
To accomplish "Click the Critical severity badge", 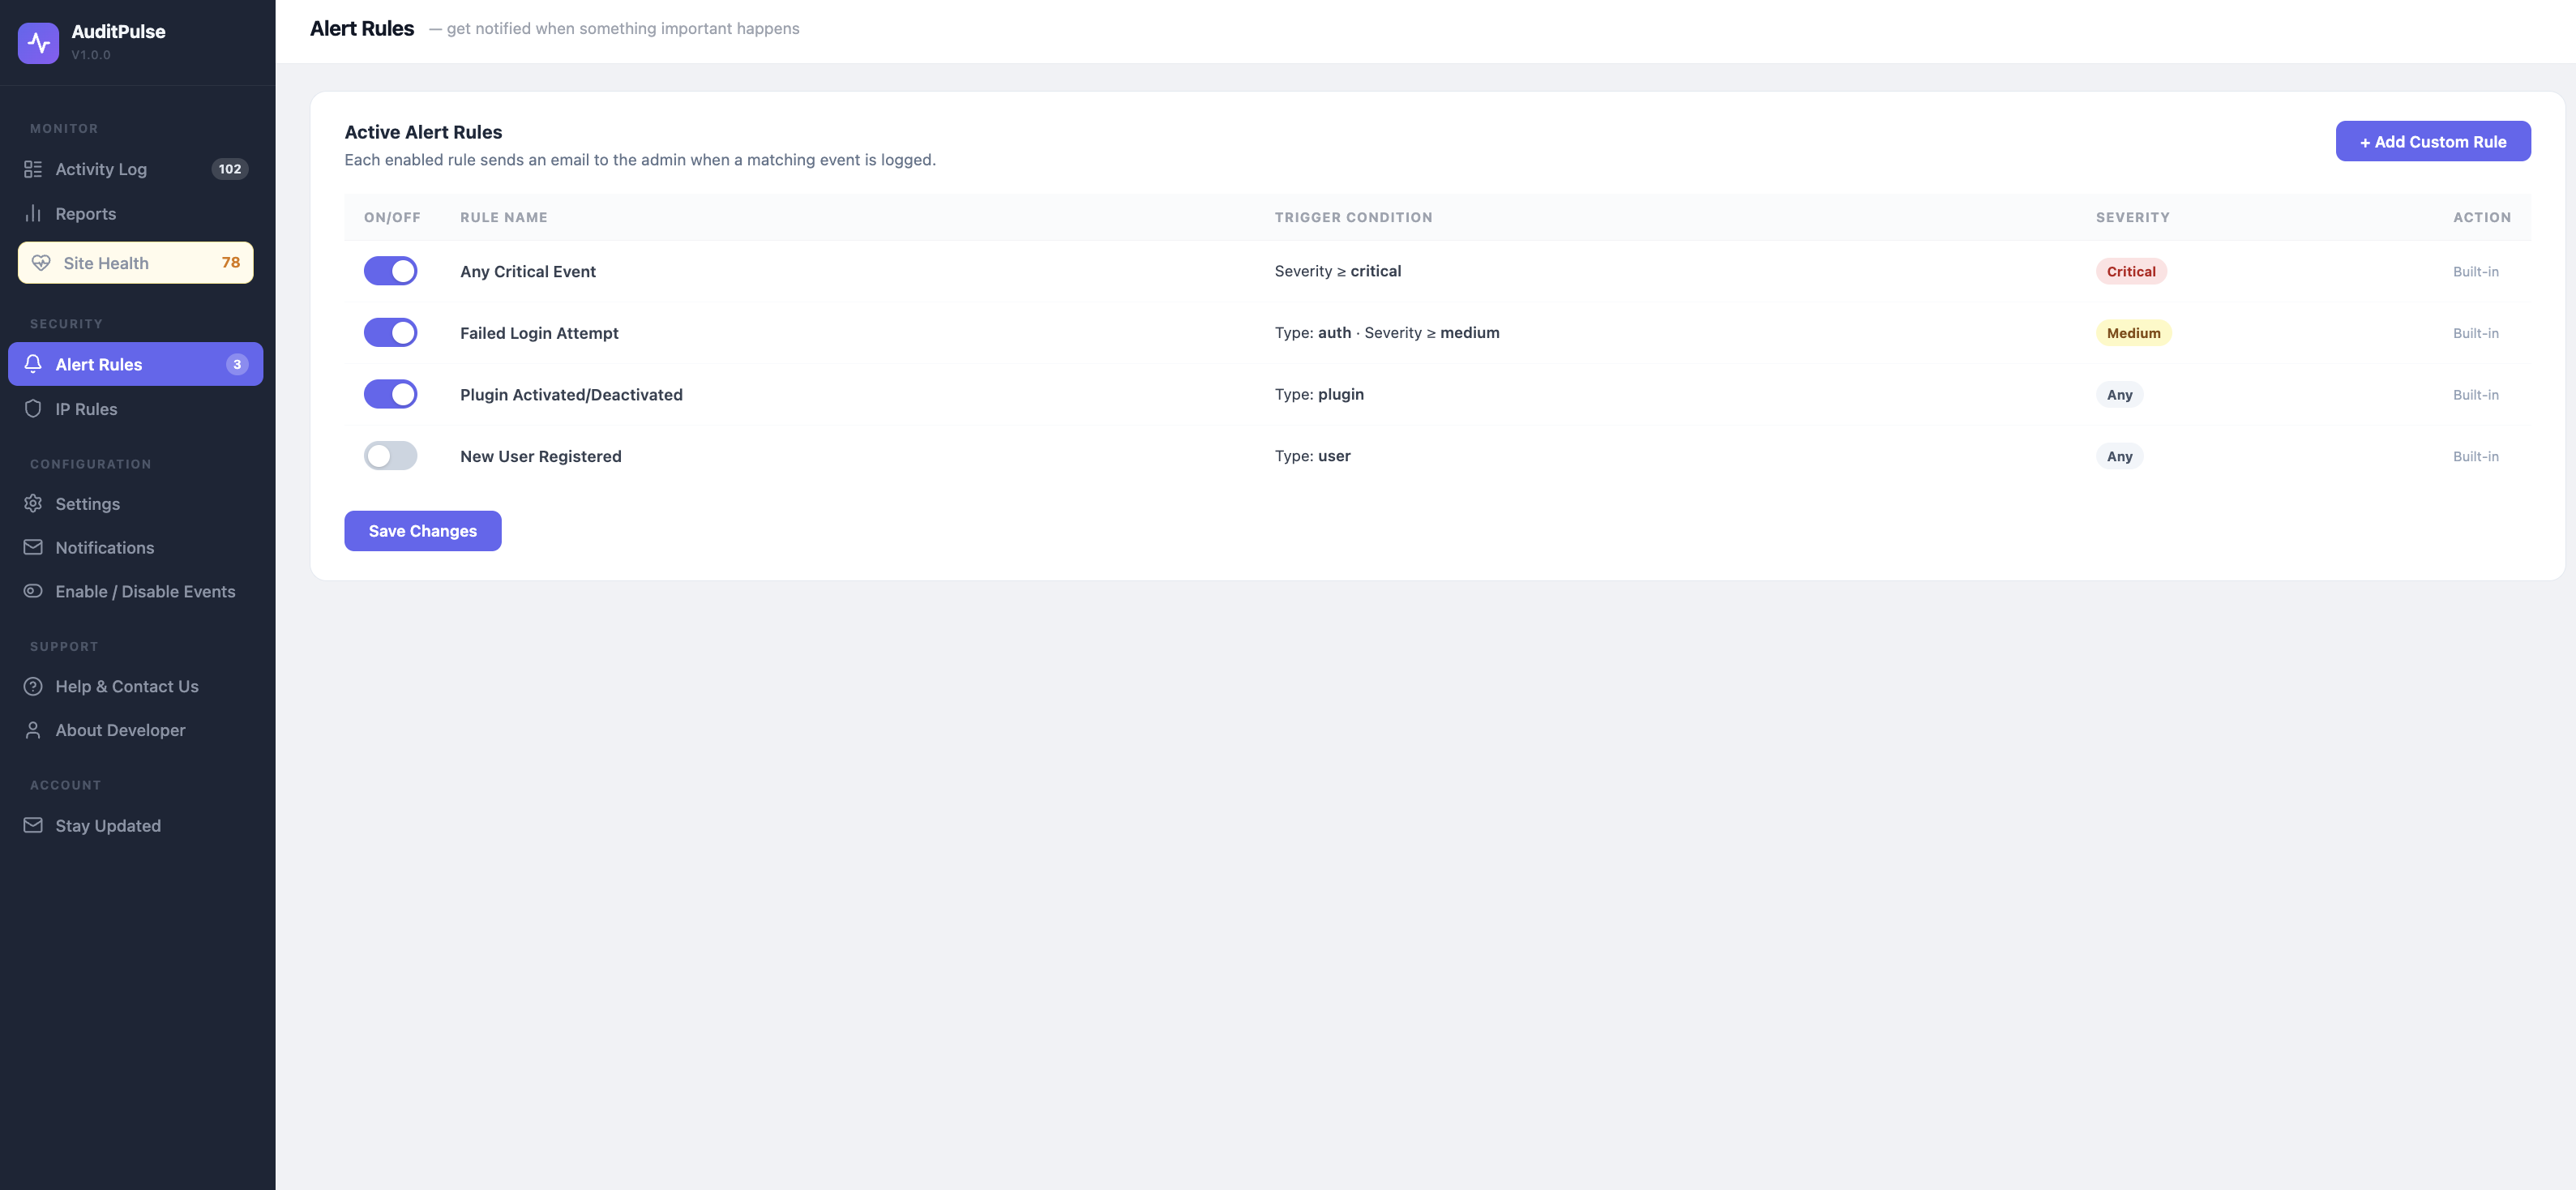I will point(2131,271).
